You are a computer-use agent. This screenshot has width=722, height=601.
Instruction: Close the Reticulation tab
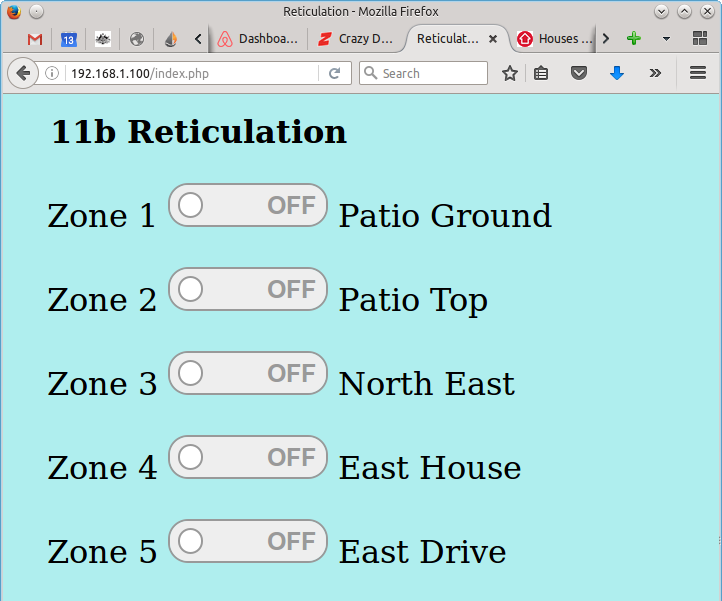click(493, 39)
